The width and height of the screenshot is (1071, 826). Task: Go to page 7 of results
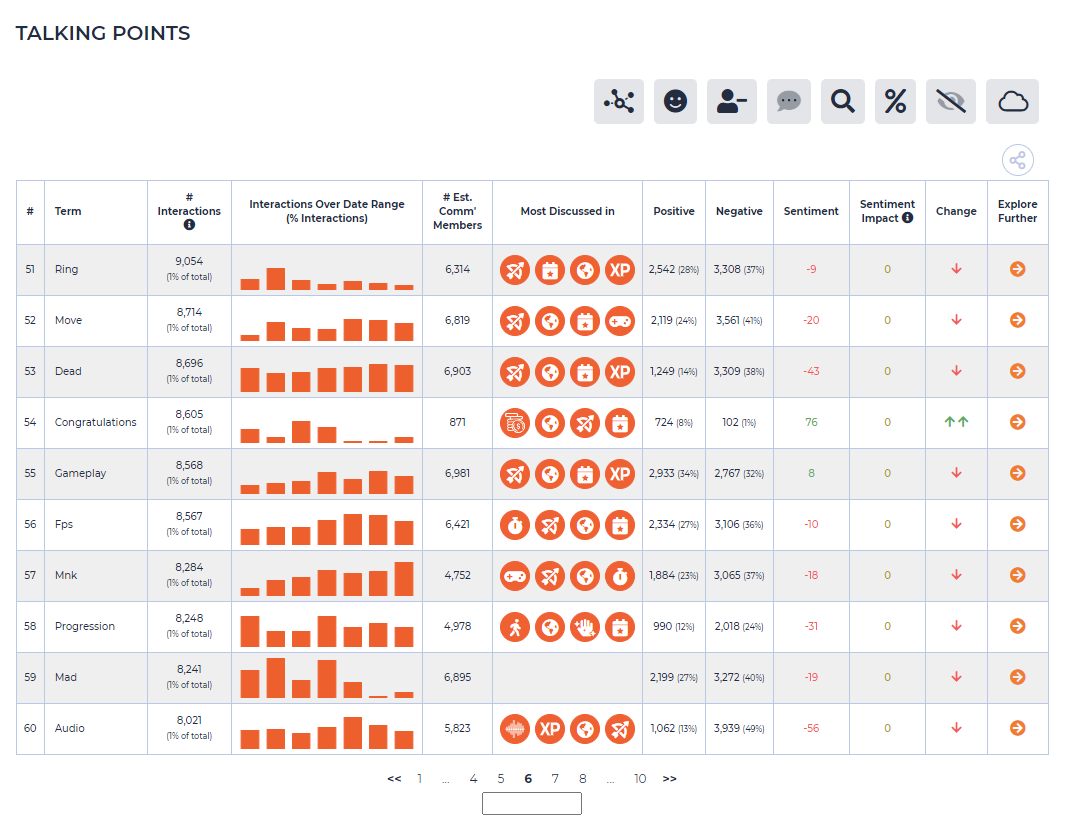click(555, 778)
